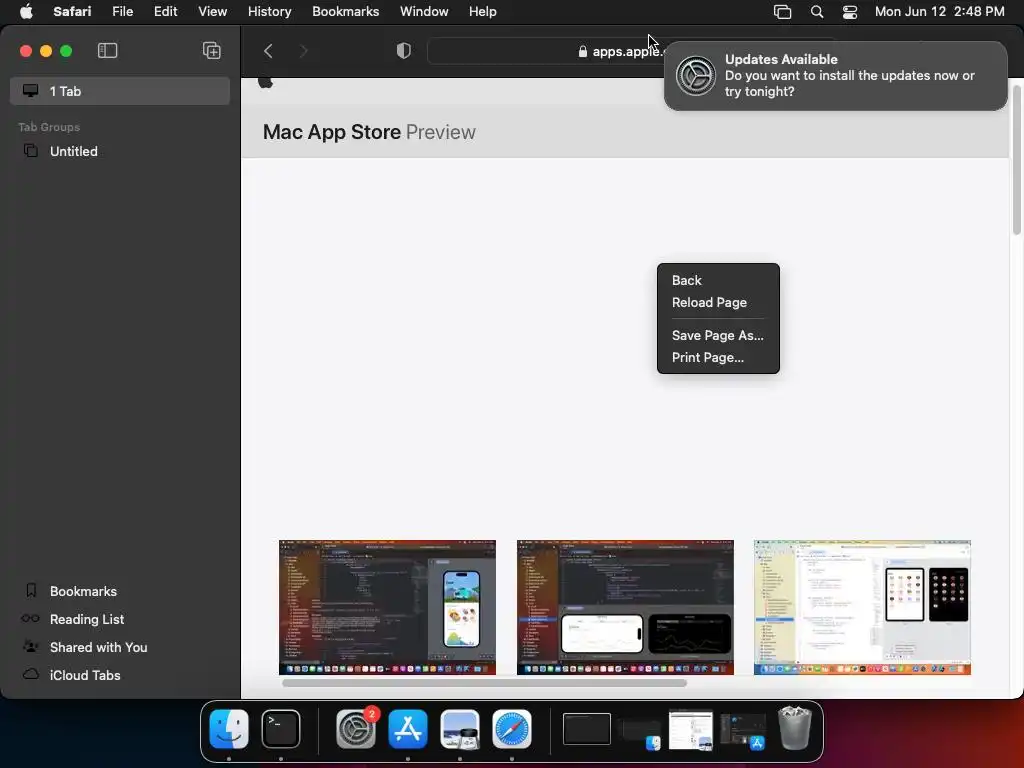Screen dimensions: 1024x768
Task: Click the Updates Available notification
Action: tap(835, 76)
